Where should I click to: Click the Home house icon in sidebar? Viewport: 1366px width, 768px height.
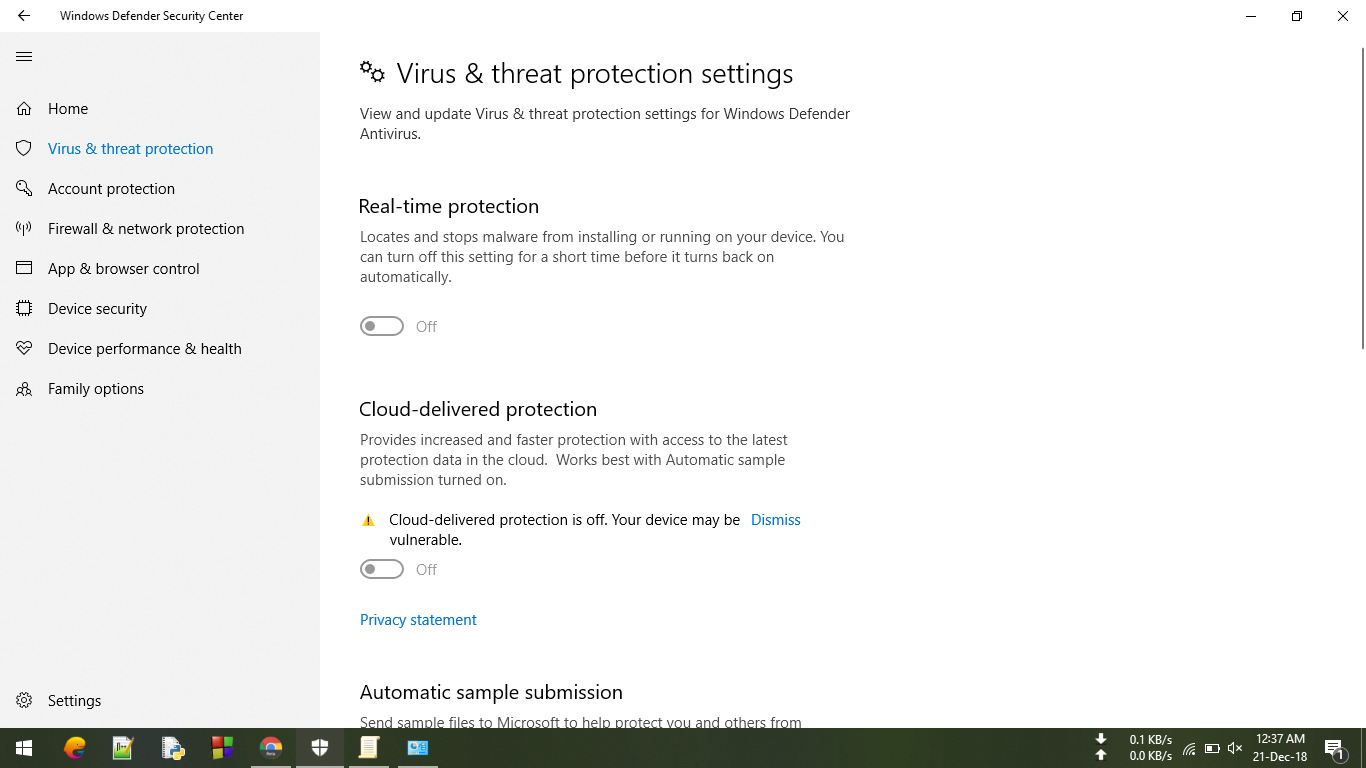point(24,108)
